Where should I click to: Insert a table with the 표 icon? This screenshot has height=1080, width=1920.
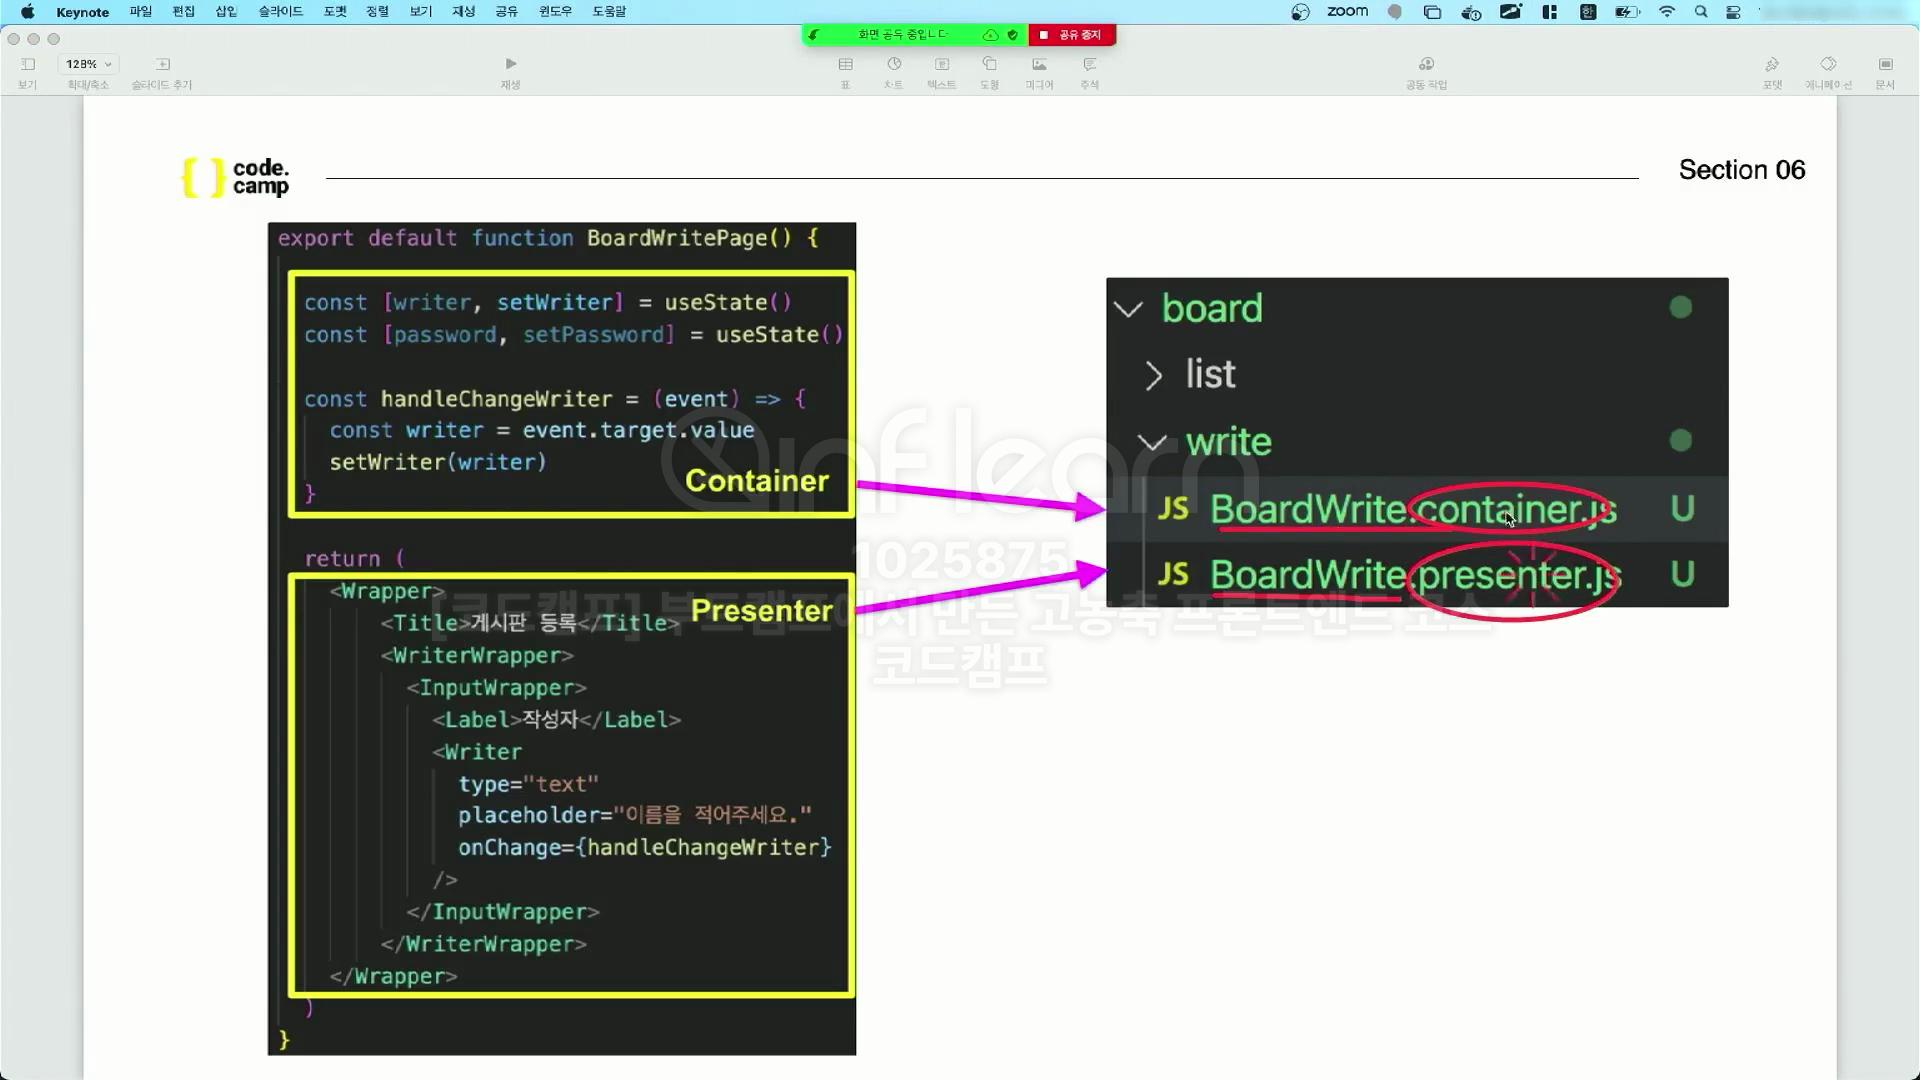[x=845, y=64]
